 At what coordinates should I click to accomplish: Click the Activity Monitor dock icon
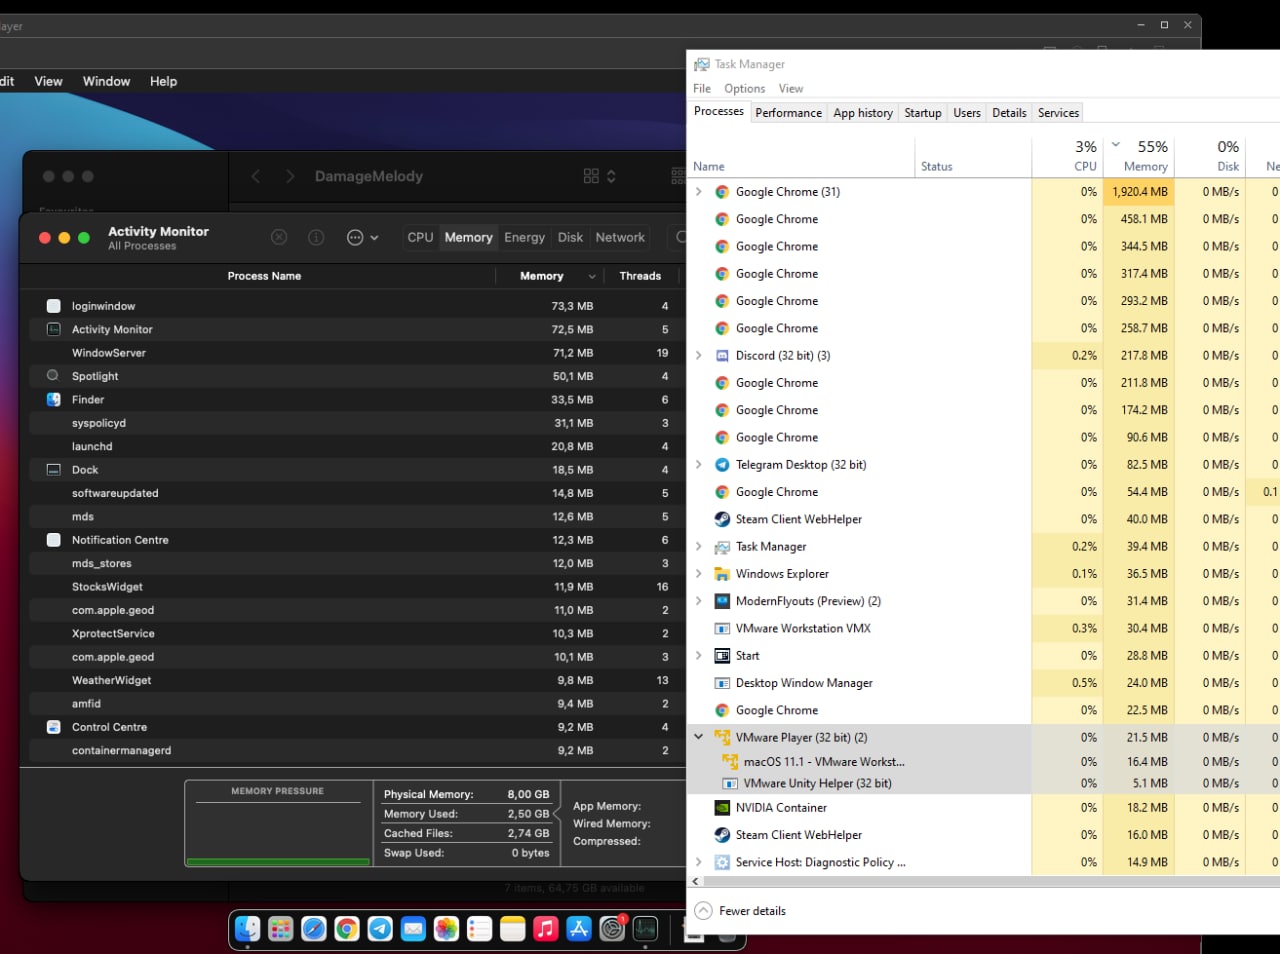click(645, 929)
